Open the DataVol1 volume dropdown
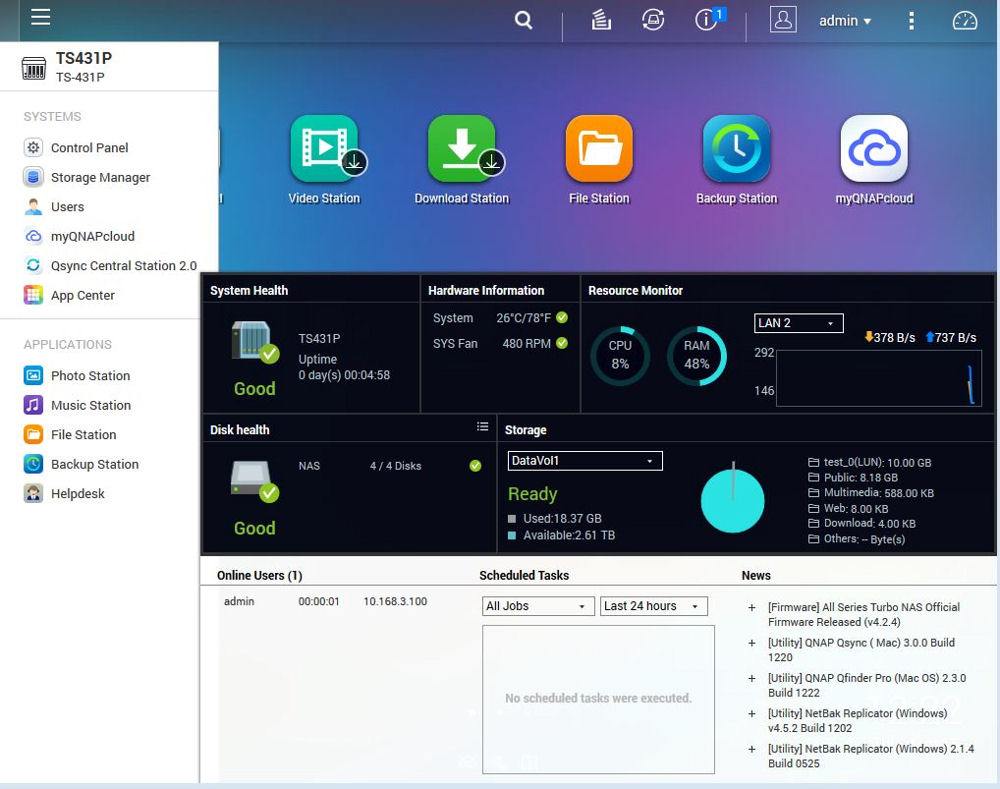The width and height of the screenshot is (1000, 789). pyautogui.click(x=585, y=461)
